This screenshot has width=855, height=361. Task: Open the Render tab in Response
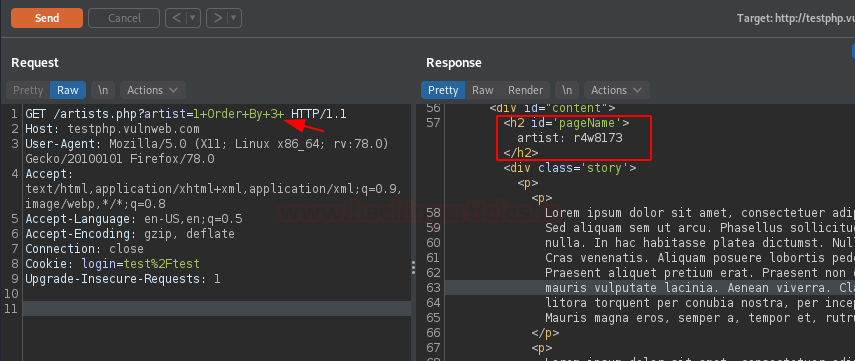(x=525, y=90)
